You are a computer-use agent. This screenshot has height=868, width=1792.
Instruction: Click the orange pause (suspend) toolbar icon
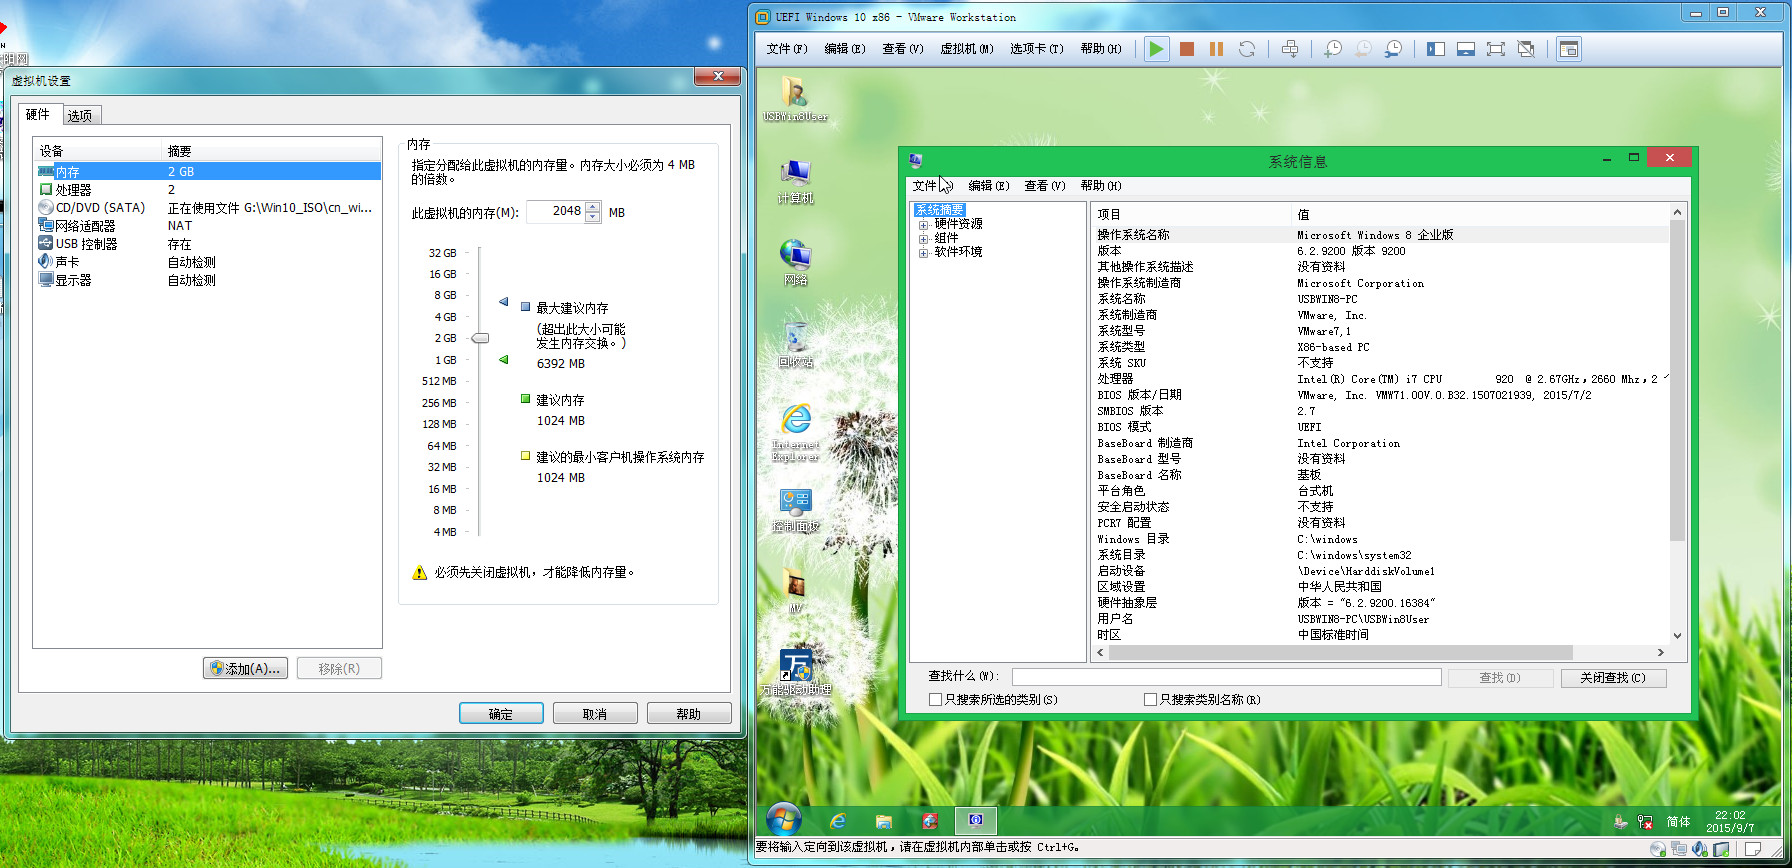(1216, 49)
